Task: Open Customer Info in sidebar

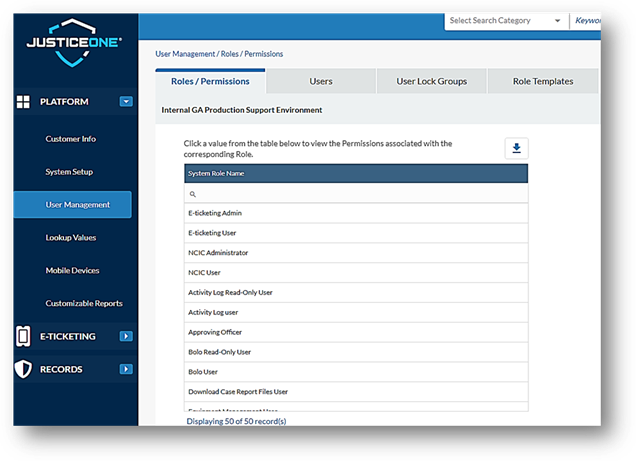Action: coord(71,139)
